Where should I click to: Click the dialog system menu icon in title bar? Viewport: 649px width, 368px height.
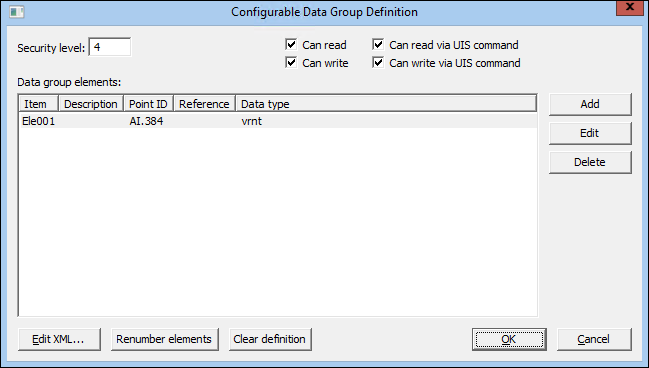[x=17, y=12]
